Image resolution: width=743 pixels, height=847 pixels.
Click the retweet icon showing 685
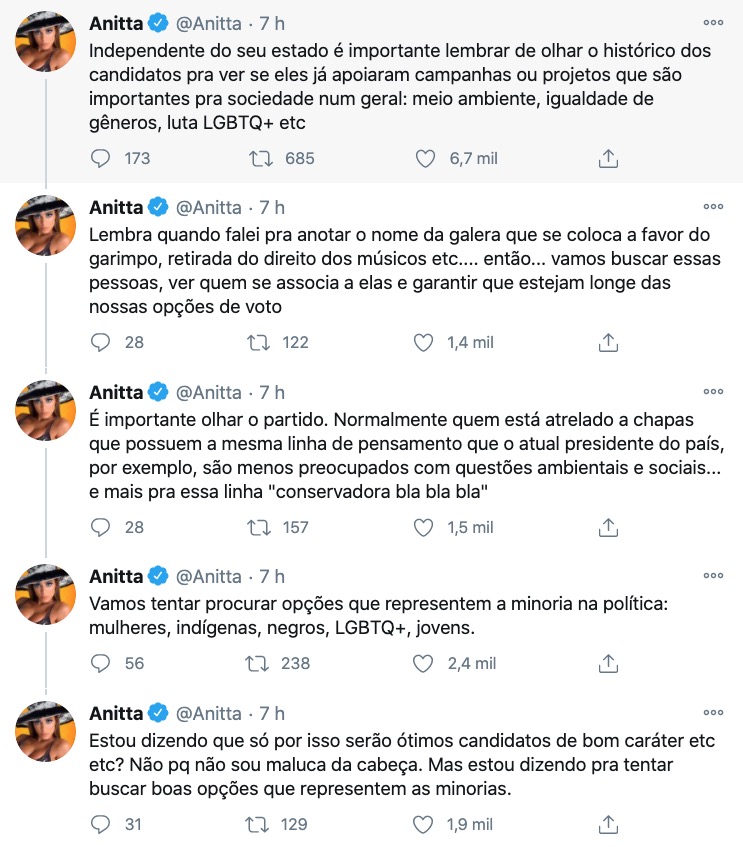pyautogui.click(x=262, y=157)
